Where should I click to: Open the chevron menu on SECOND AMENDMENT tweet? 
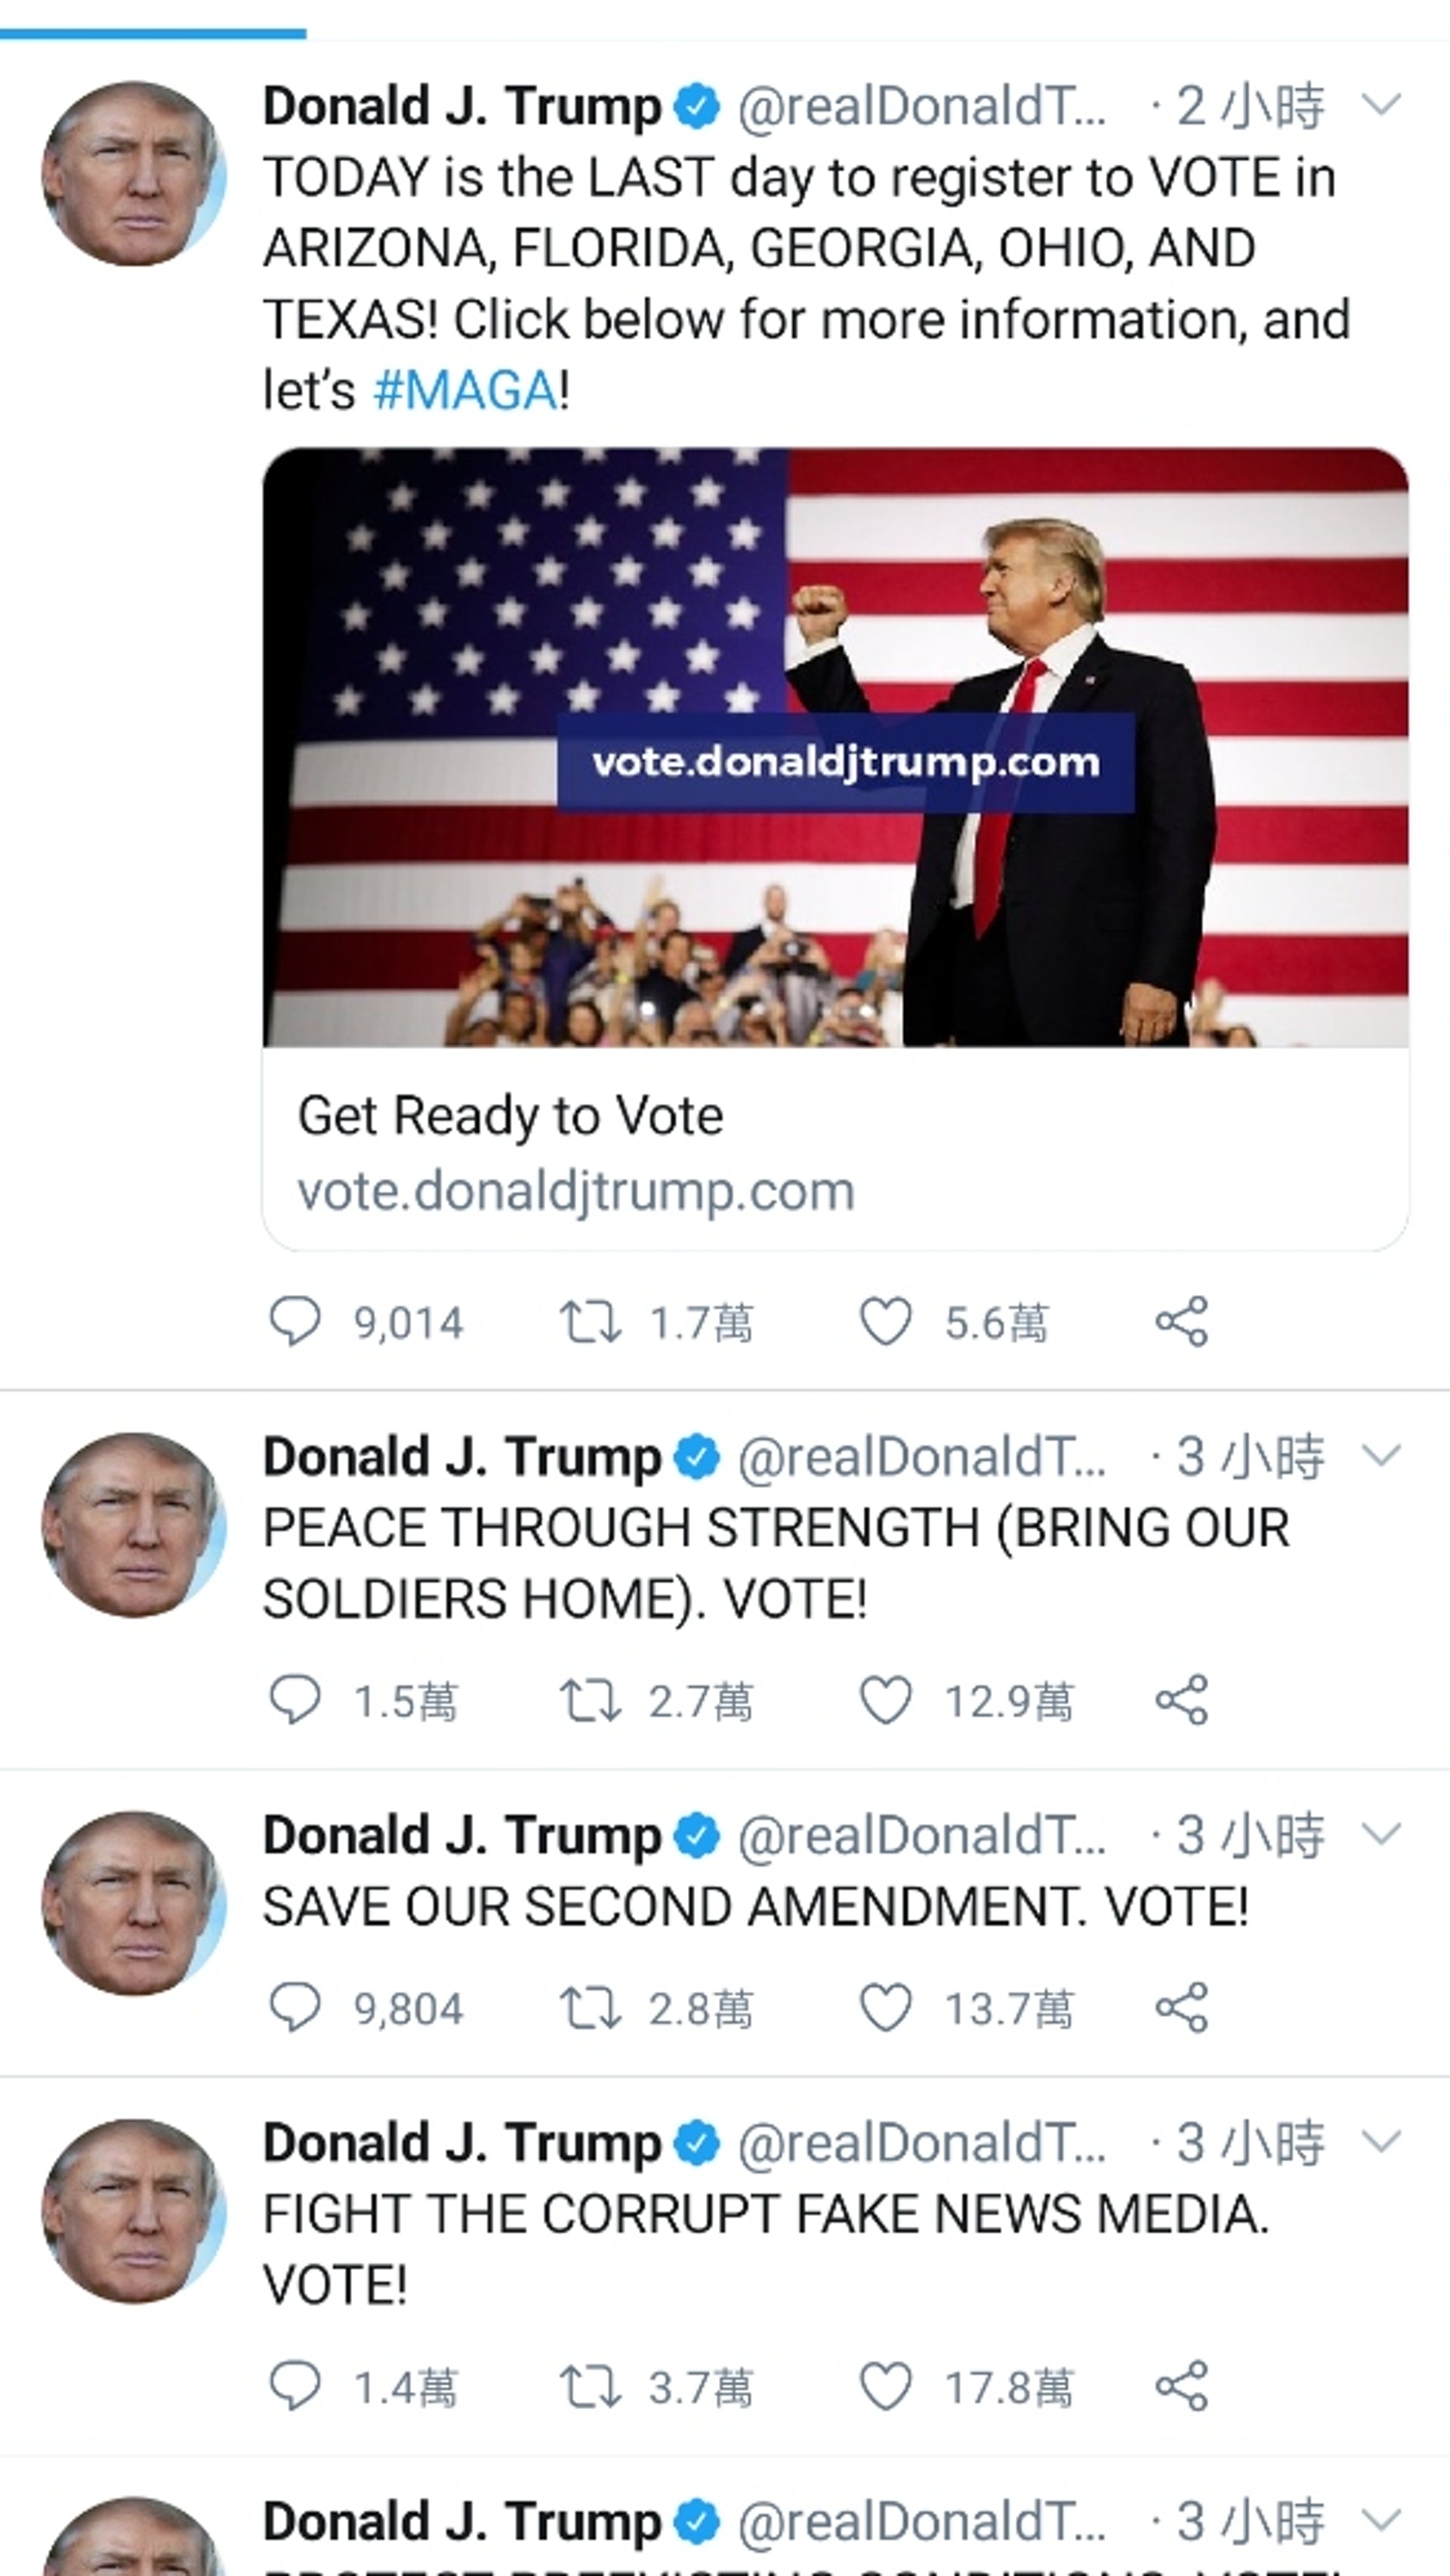click(1381, 1833)
